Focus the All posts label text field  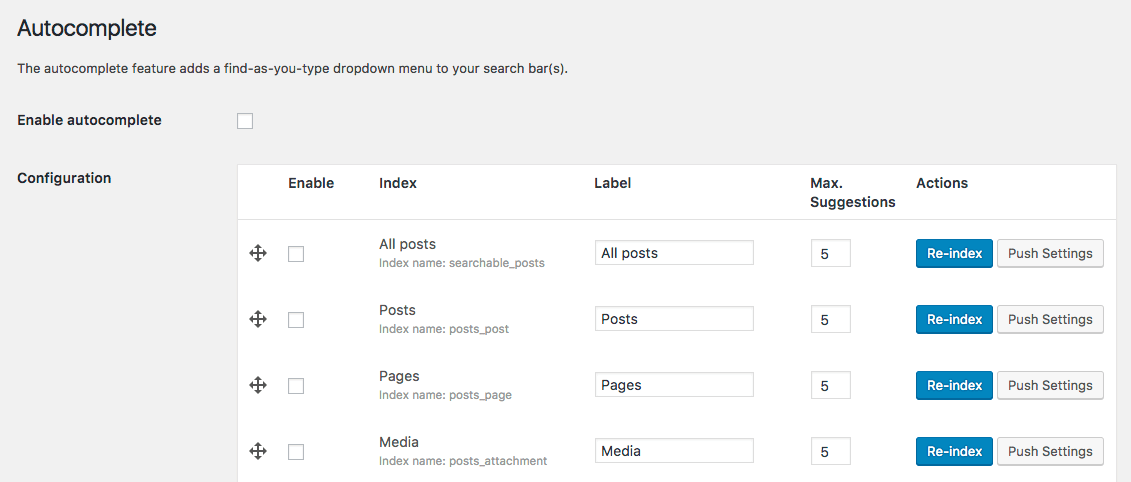coord(673,253)
